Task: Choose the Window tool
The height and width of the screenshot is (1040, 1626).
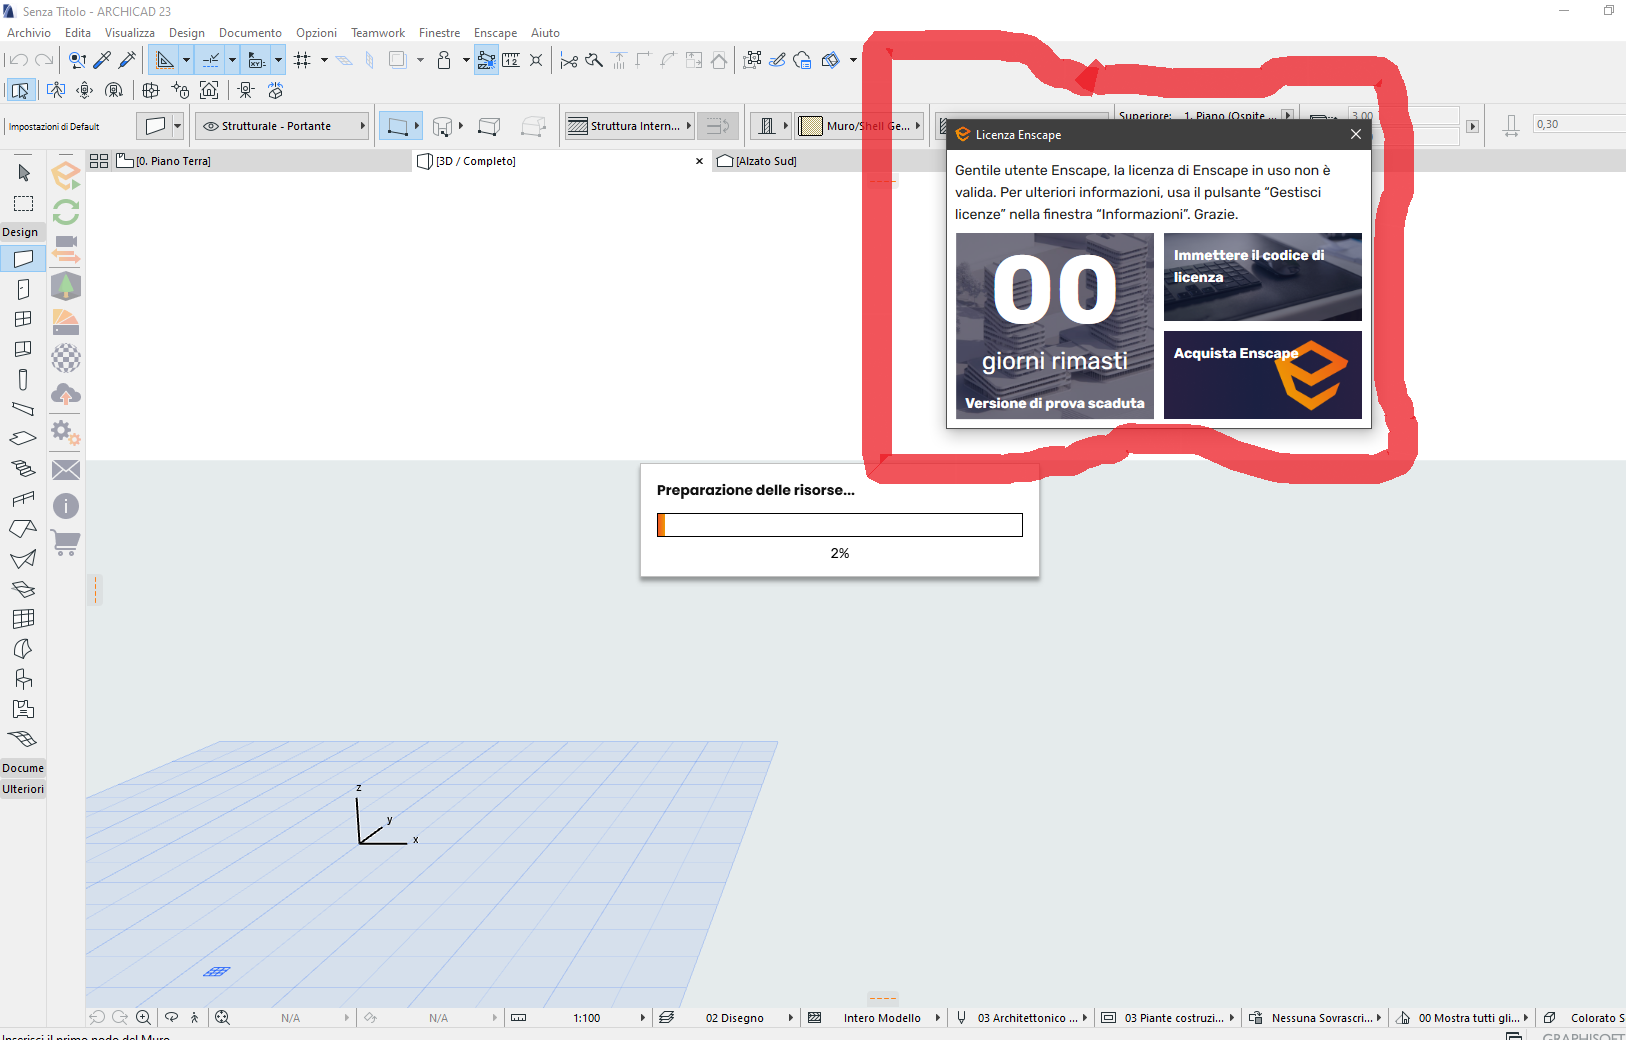Action: tap(23, 319)
